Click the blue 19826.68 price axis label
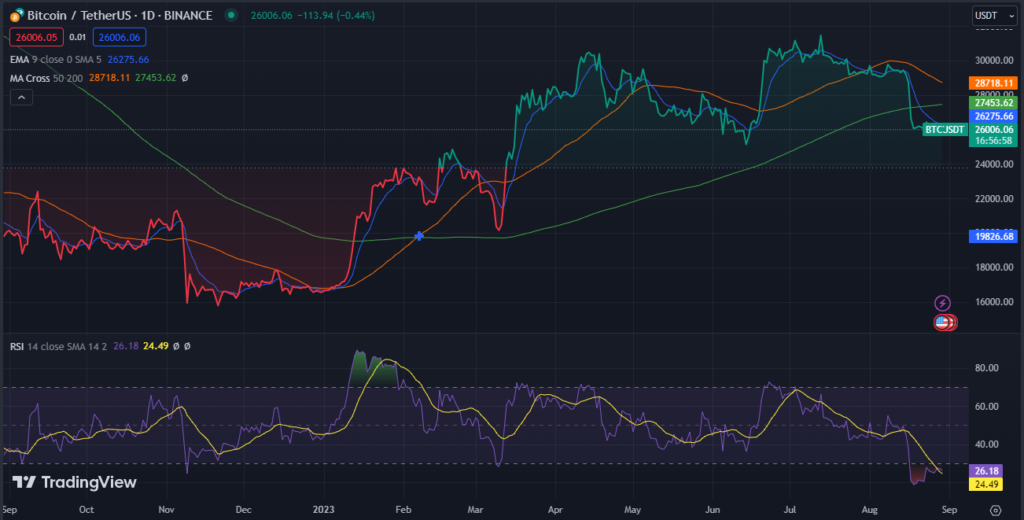The width and height of the screenshot is (1024, 520). pyautogui.click(x=993, y=236)
